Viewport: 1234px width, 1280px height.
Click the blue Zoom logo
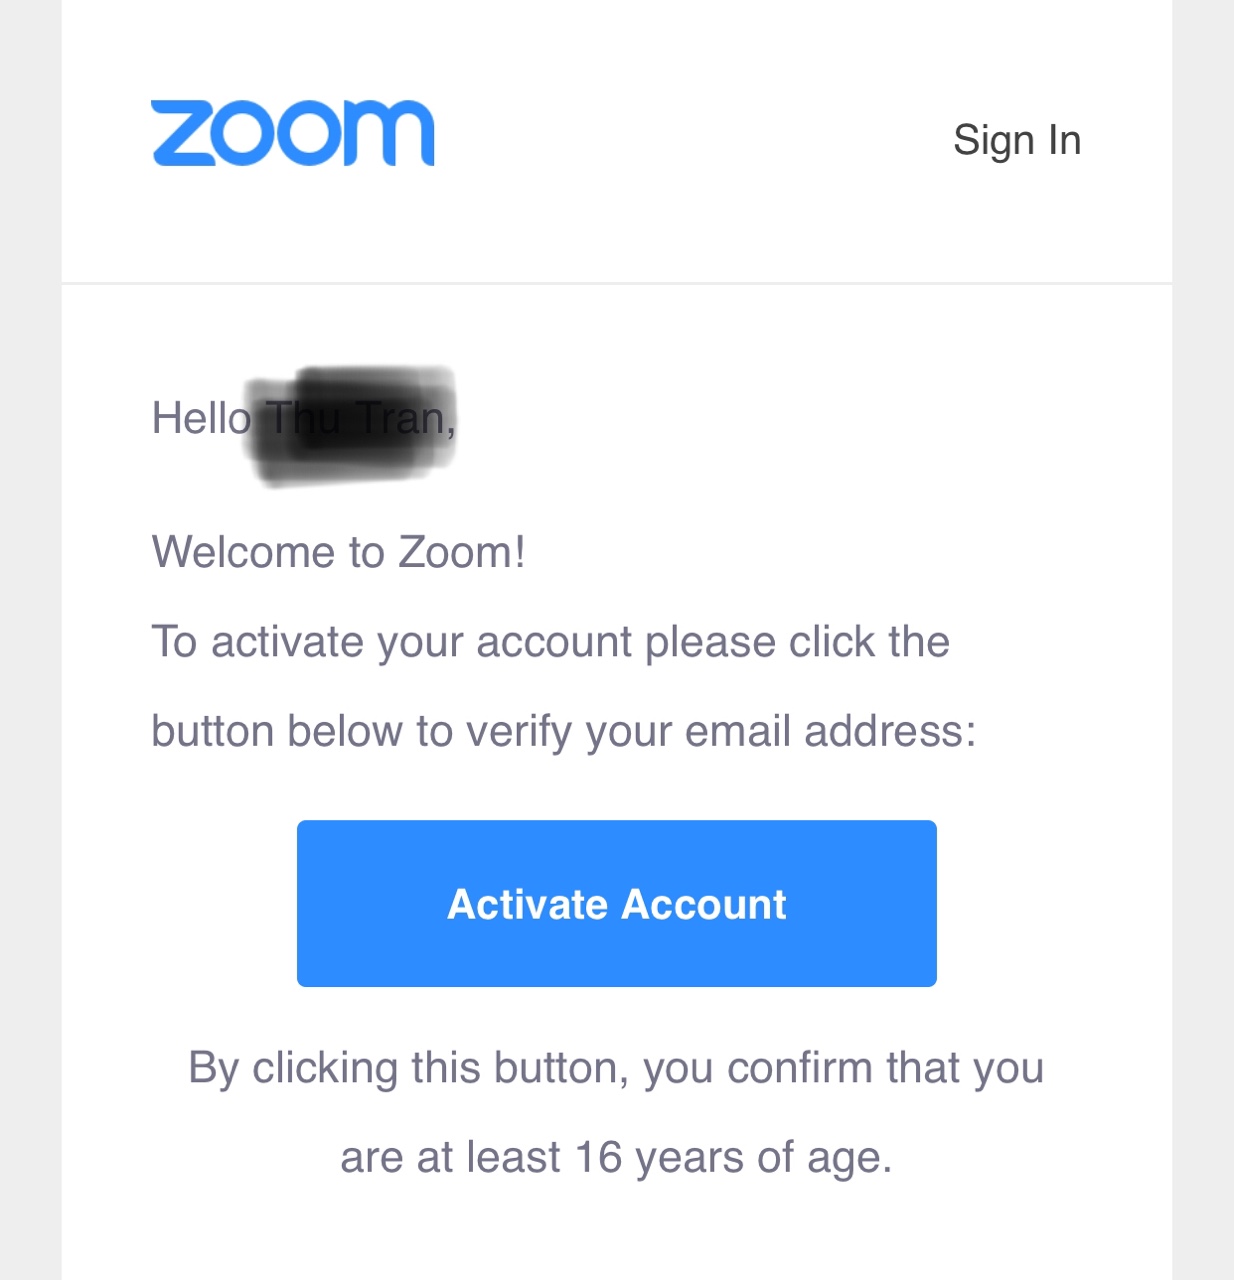[x=293, y=133]
